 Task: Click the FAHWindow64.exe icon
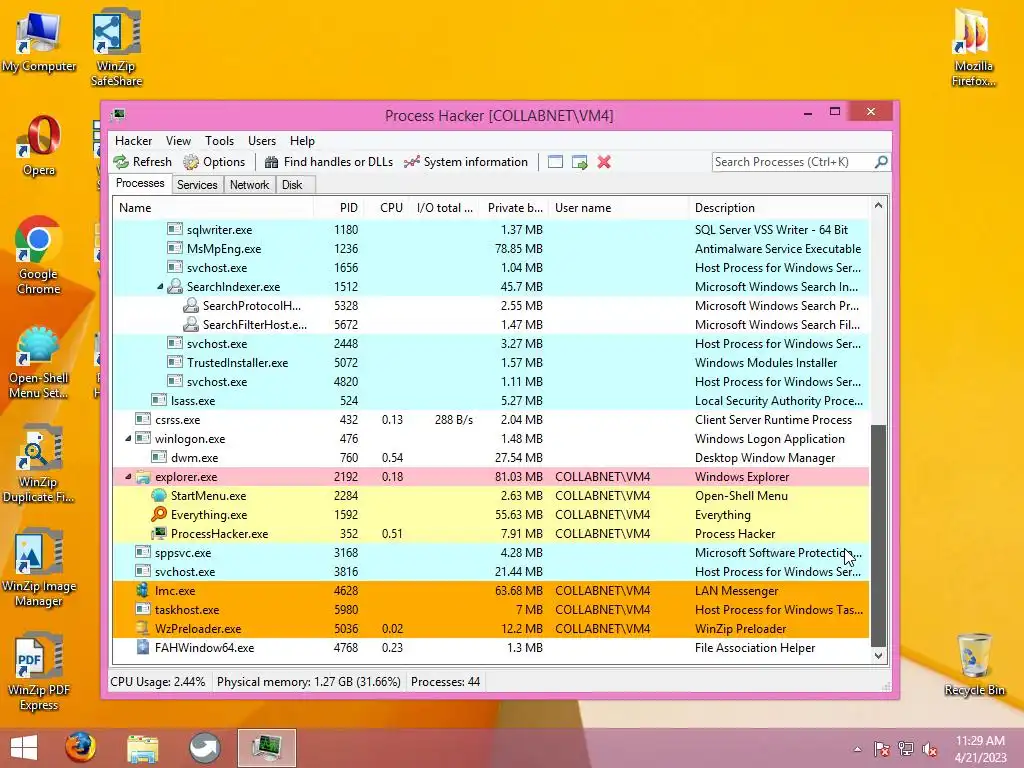(x=143, y=647)
